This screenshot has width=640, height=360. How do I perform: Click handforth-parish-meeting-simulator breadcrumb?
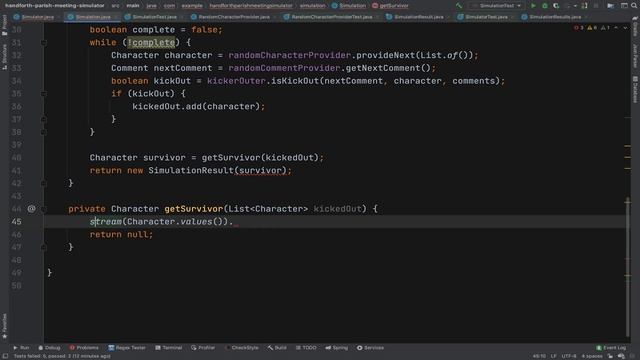[54, 6]
